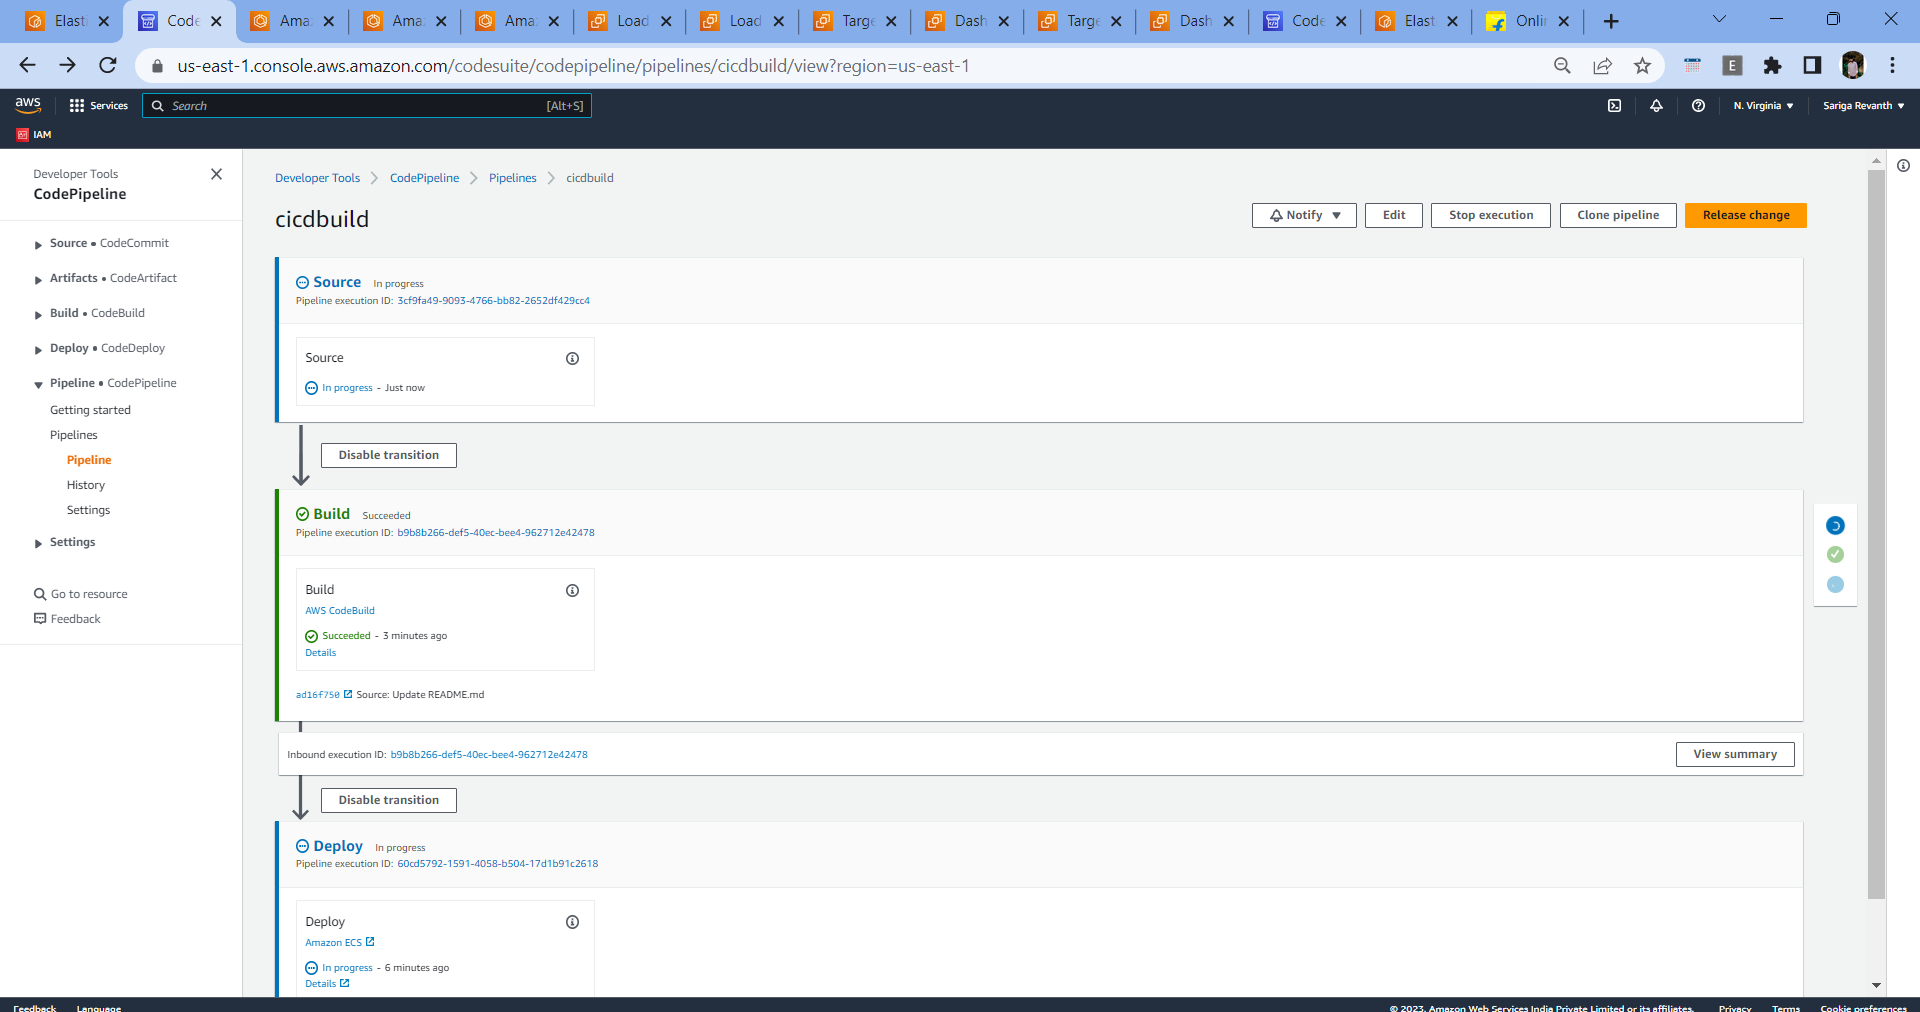Open a new browser tab

1611,21
